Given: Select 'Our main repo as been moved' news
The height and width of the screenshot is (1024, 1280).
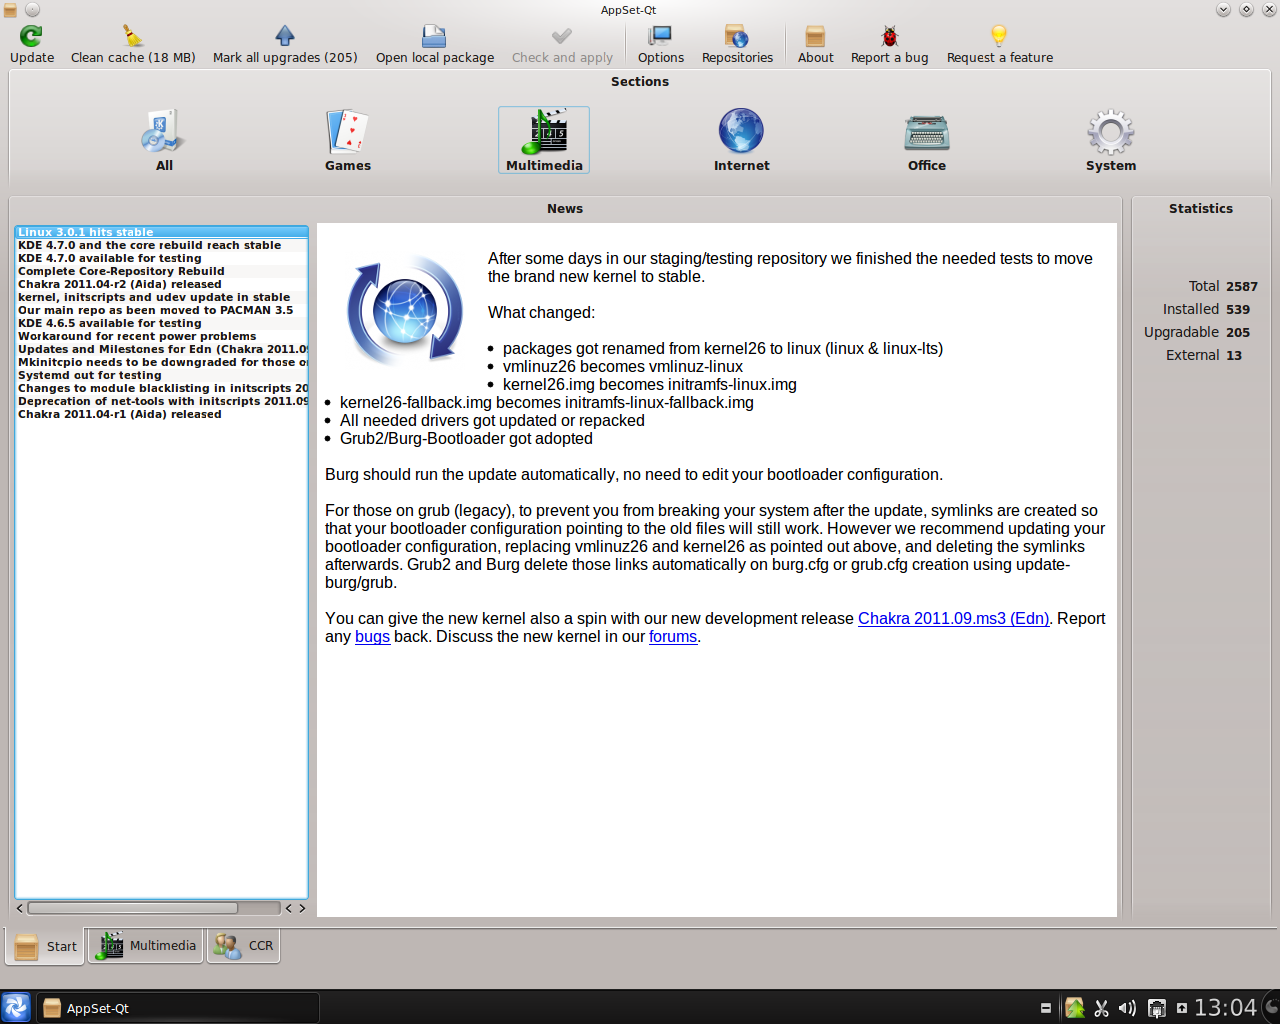Looking at the screenshot, I should tap(161, 310).
